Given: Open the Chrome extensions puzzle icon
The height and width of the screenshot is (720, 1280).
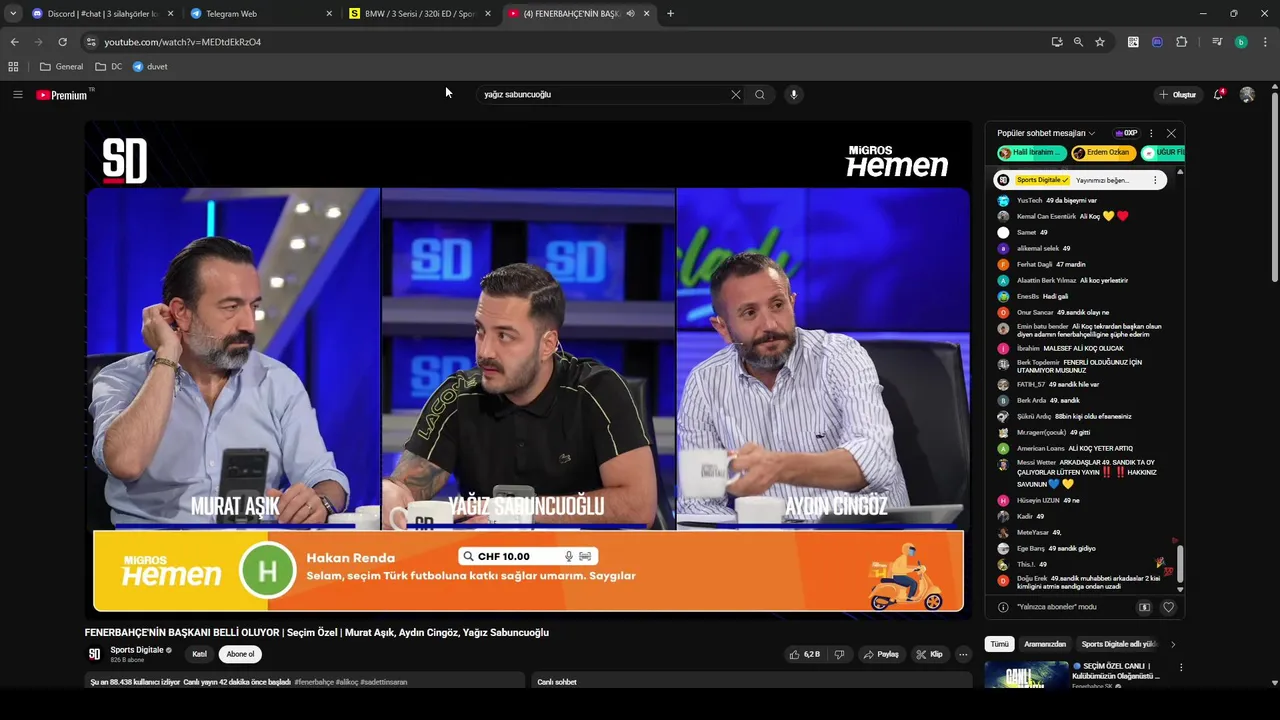Looking at the screenshot, I should [x=1182, y=42].
